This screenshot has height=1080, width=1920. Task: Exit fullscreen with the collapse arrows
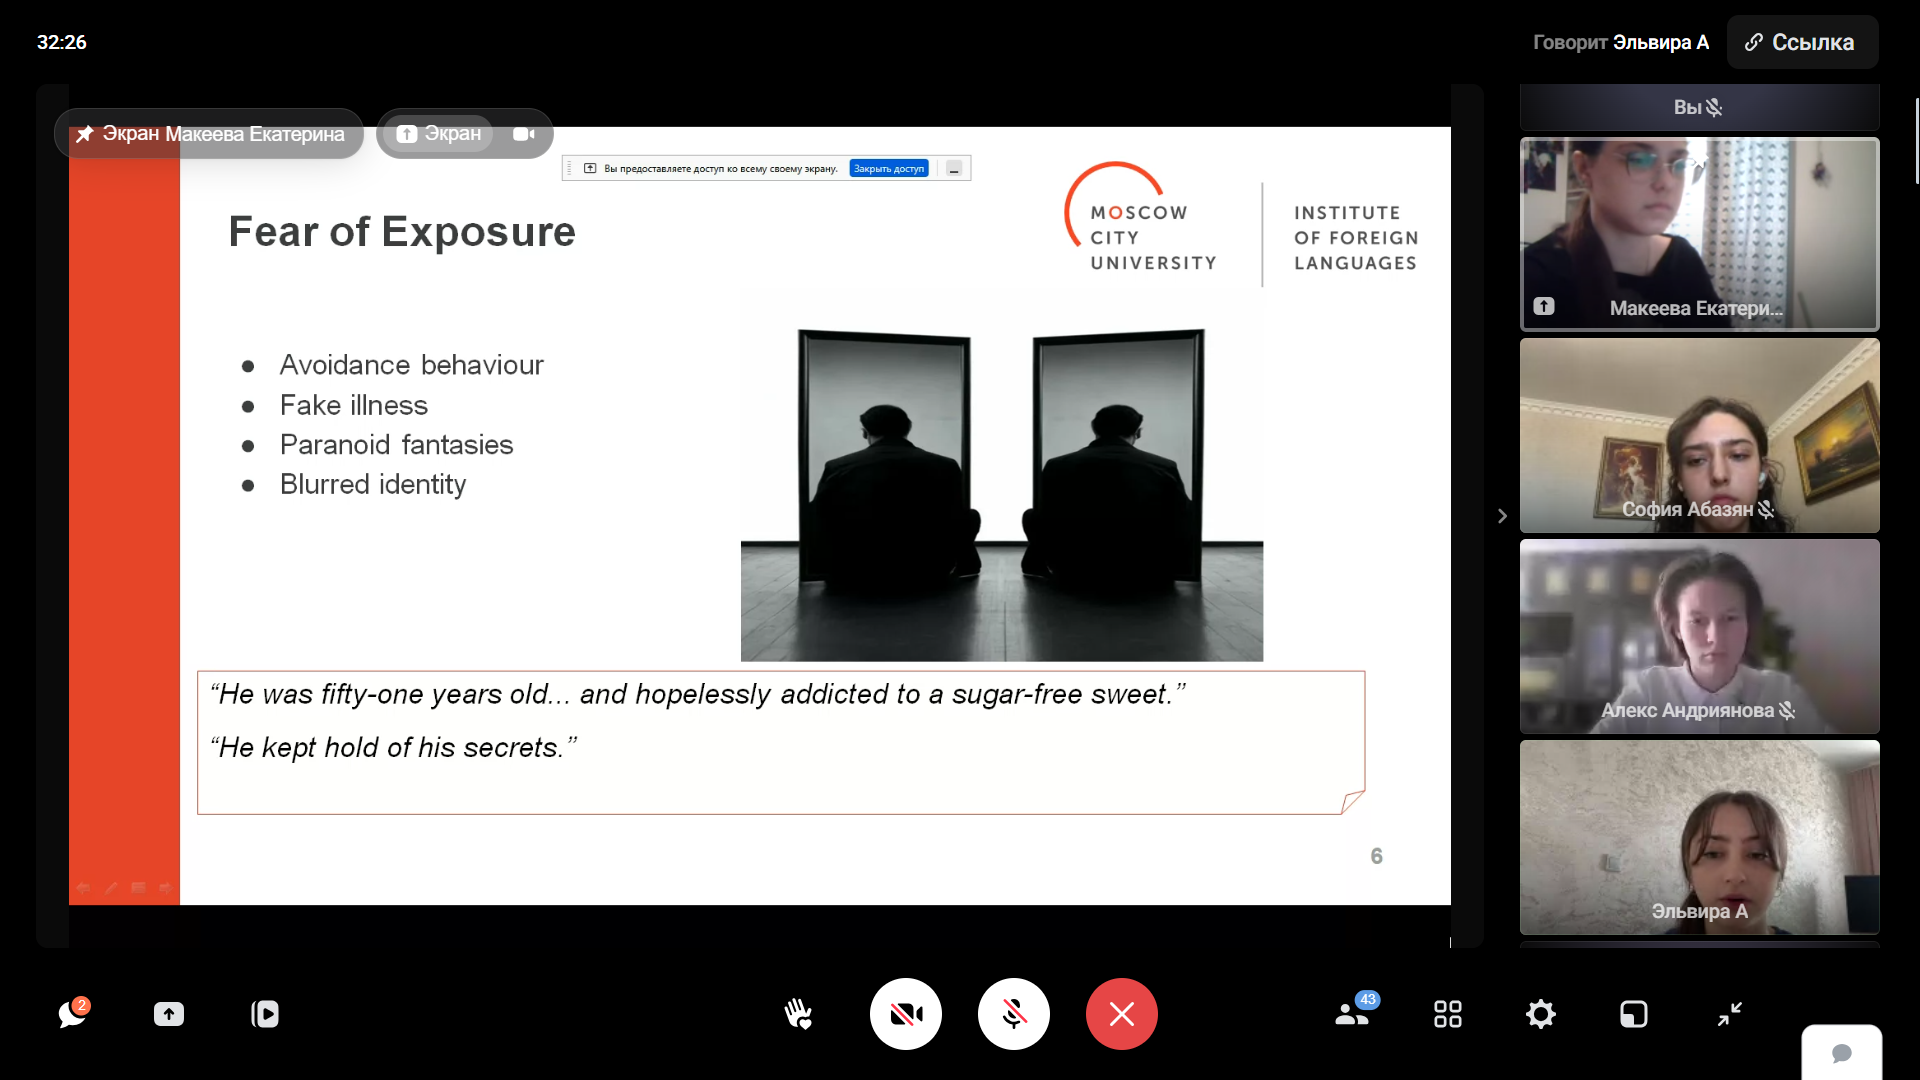[1730, 1014]
